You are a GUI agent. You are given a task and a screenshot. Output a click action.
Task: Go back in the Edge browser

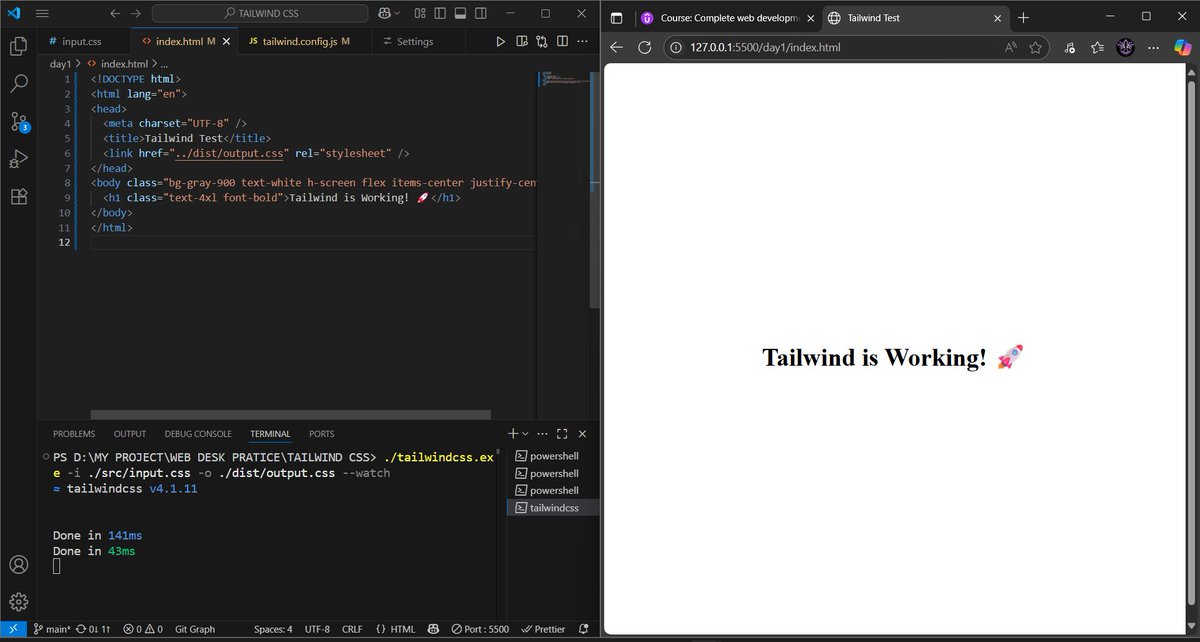click(x=616, y=47)
